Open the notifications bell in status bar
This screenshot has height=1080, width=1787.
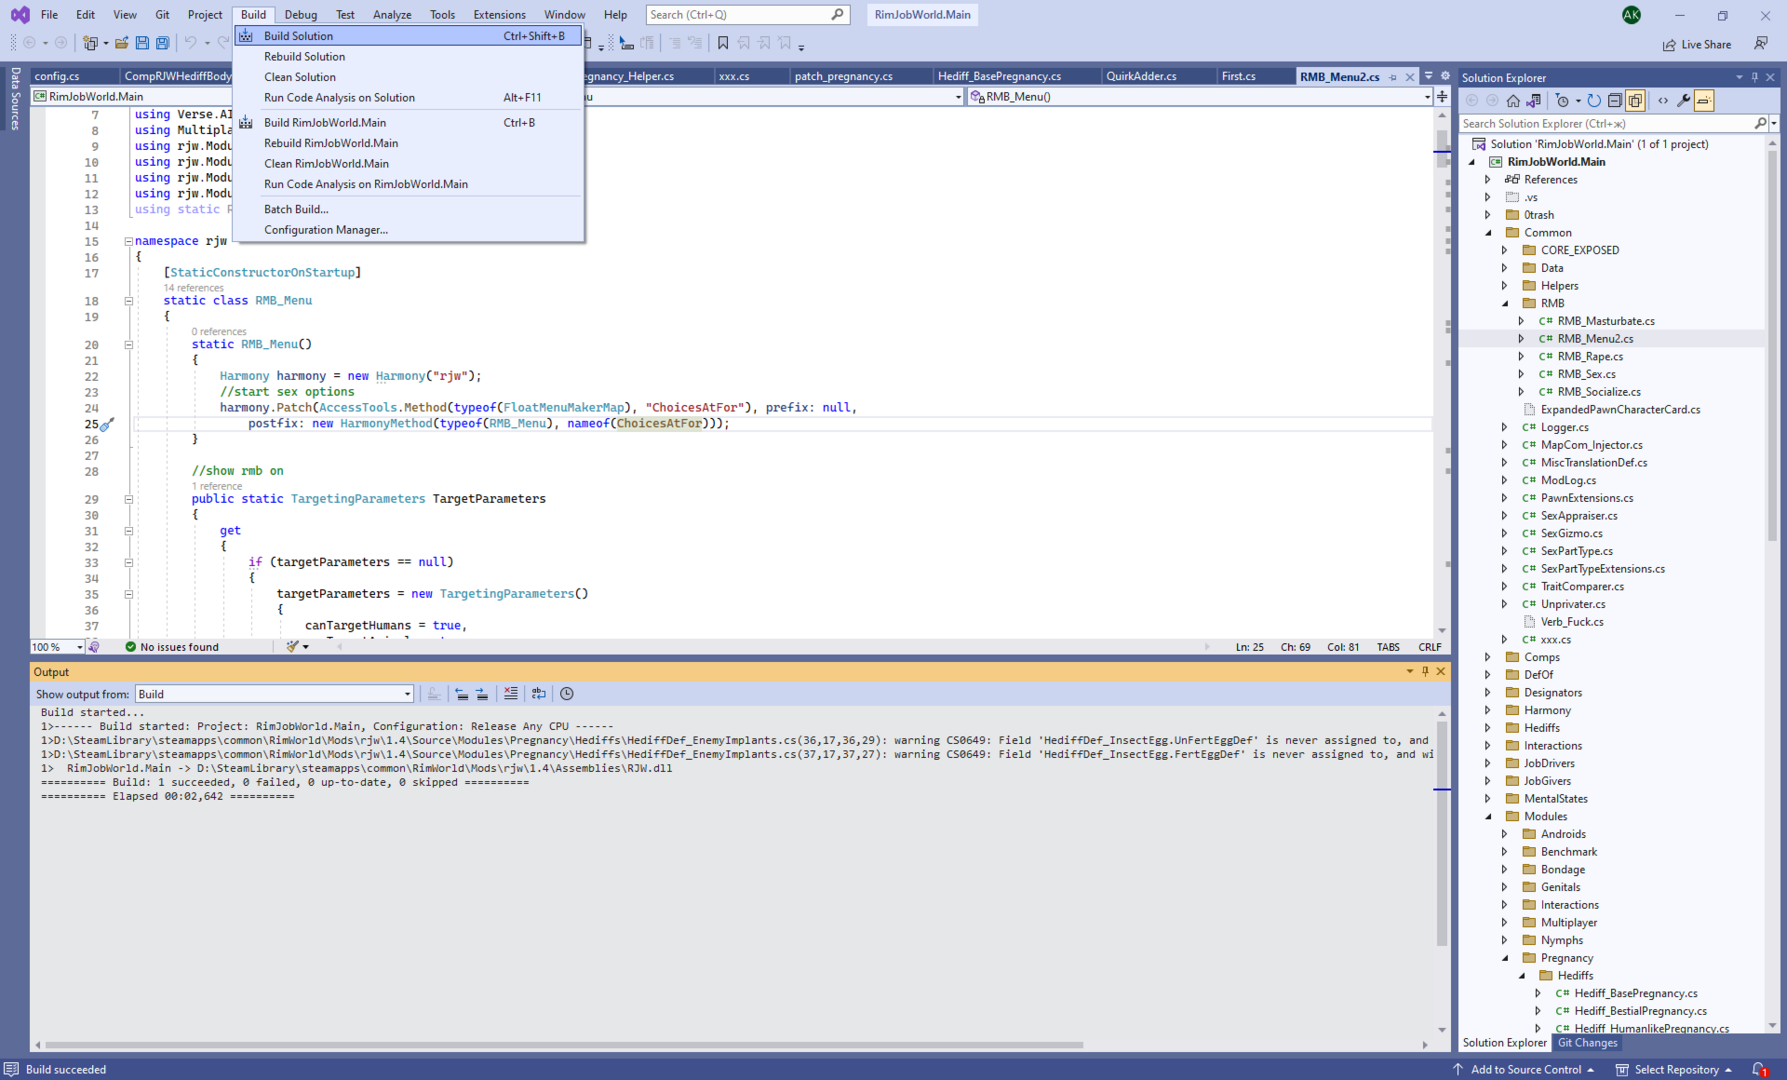pos(1760,1070)
